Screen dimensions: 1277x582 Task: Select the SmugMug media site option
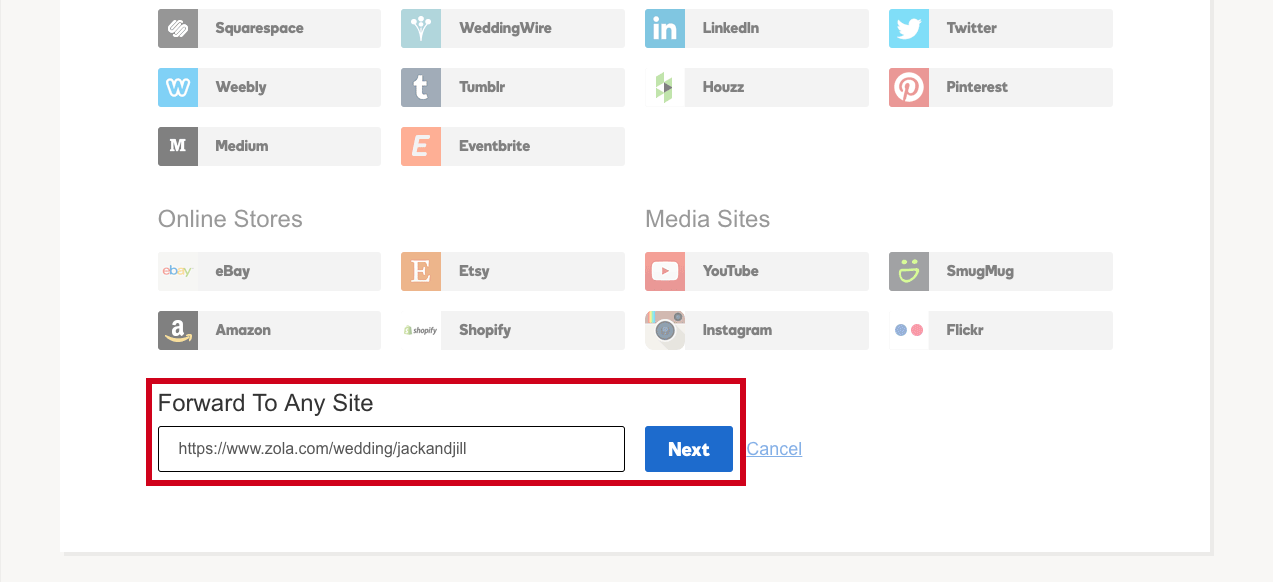point(1001,271)
